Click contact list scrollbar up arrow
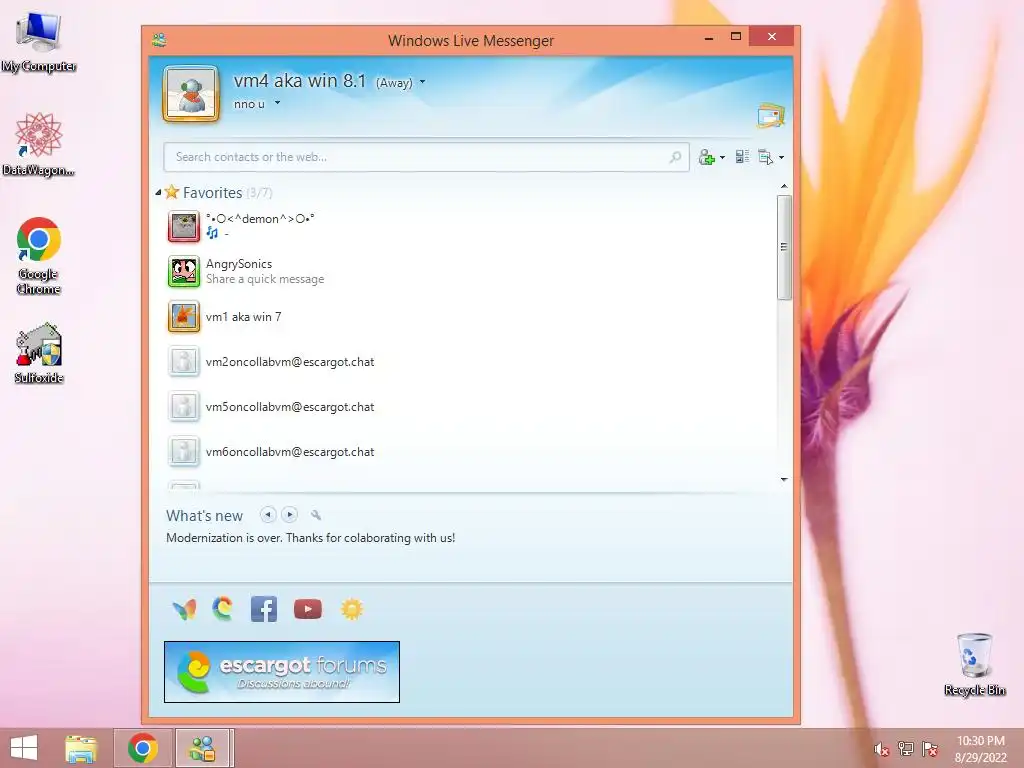The image size is (1024, 768). click(x=784, y=187)
